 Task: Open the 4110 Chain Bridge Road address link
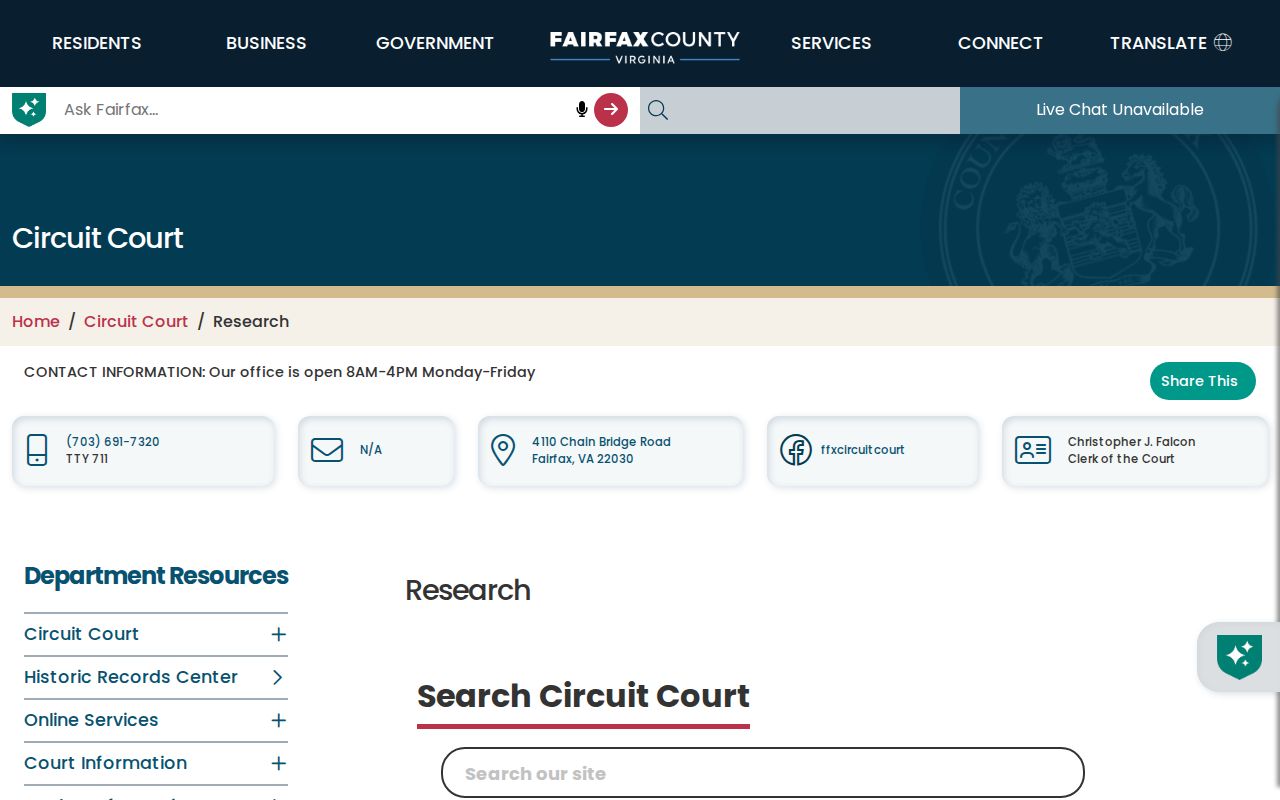pos(601,450)
